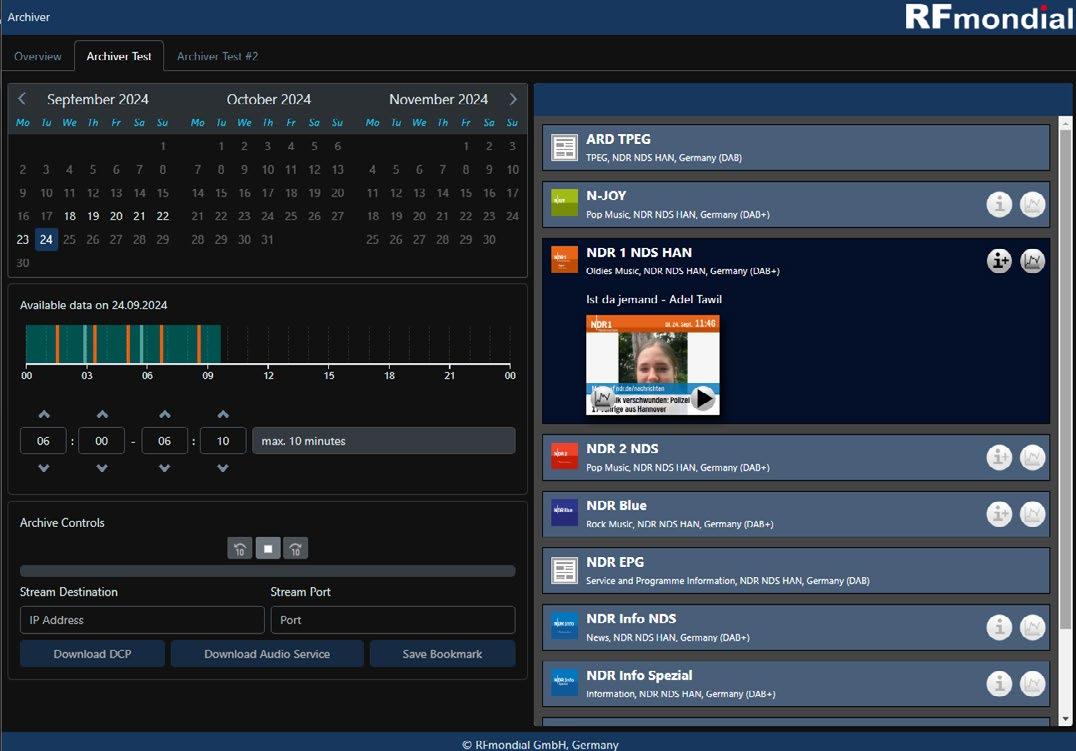Screen dimensions: 1076x751
Task: Open info icon for NDR 1 NDS HAN
Action: (999, 261)
